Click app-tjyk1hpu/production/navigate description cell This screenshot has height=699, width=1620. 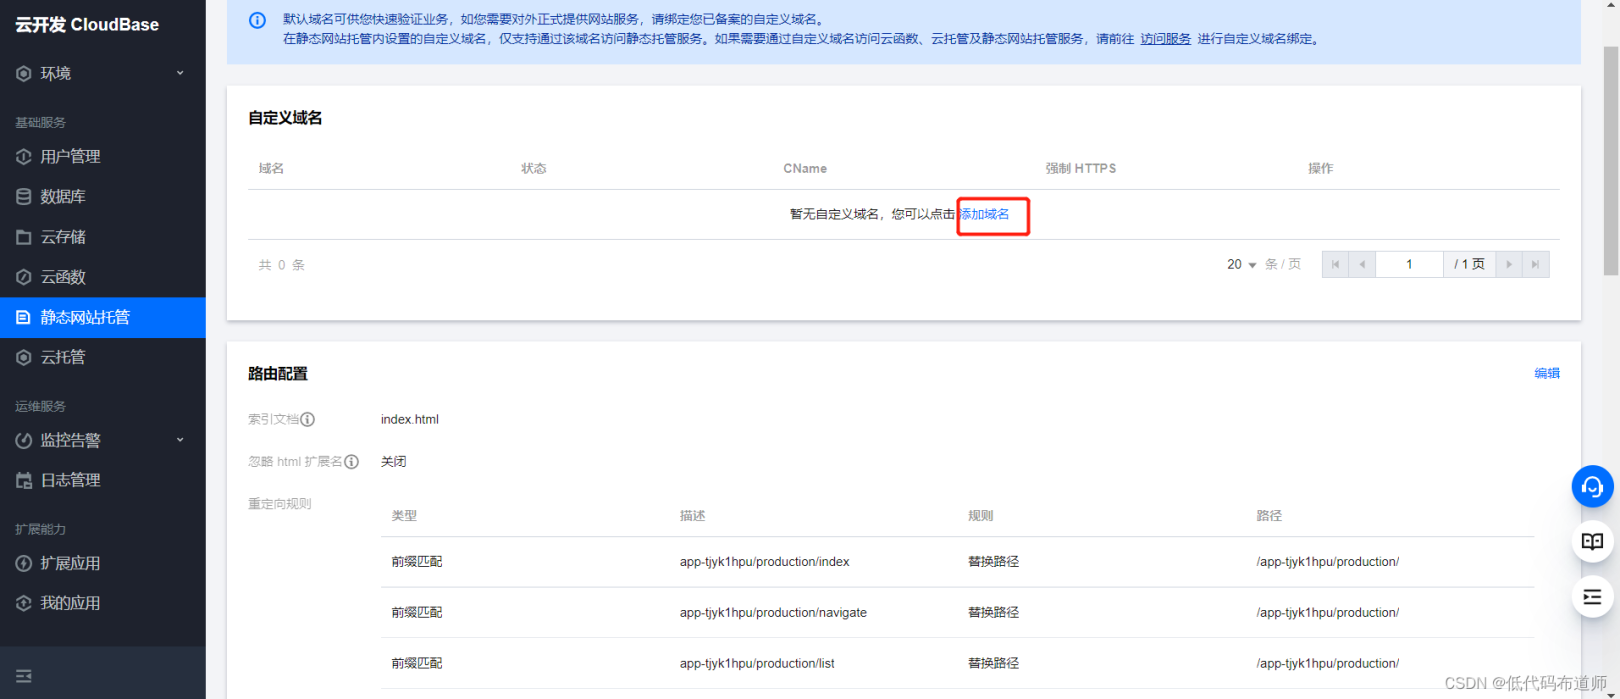pos(773,613)
